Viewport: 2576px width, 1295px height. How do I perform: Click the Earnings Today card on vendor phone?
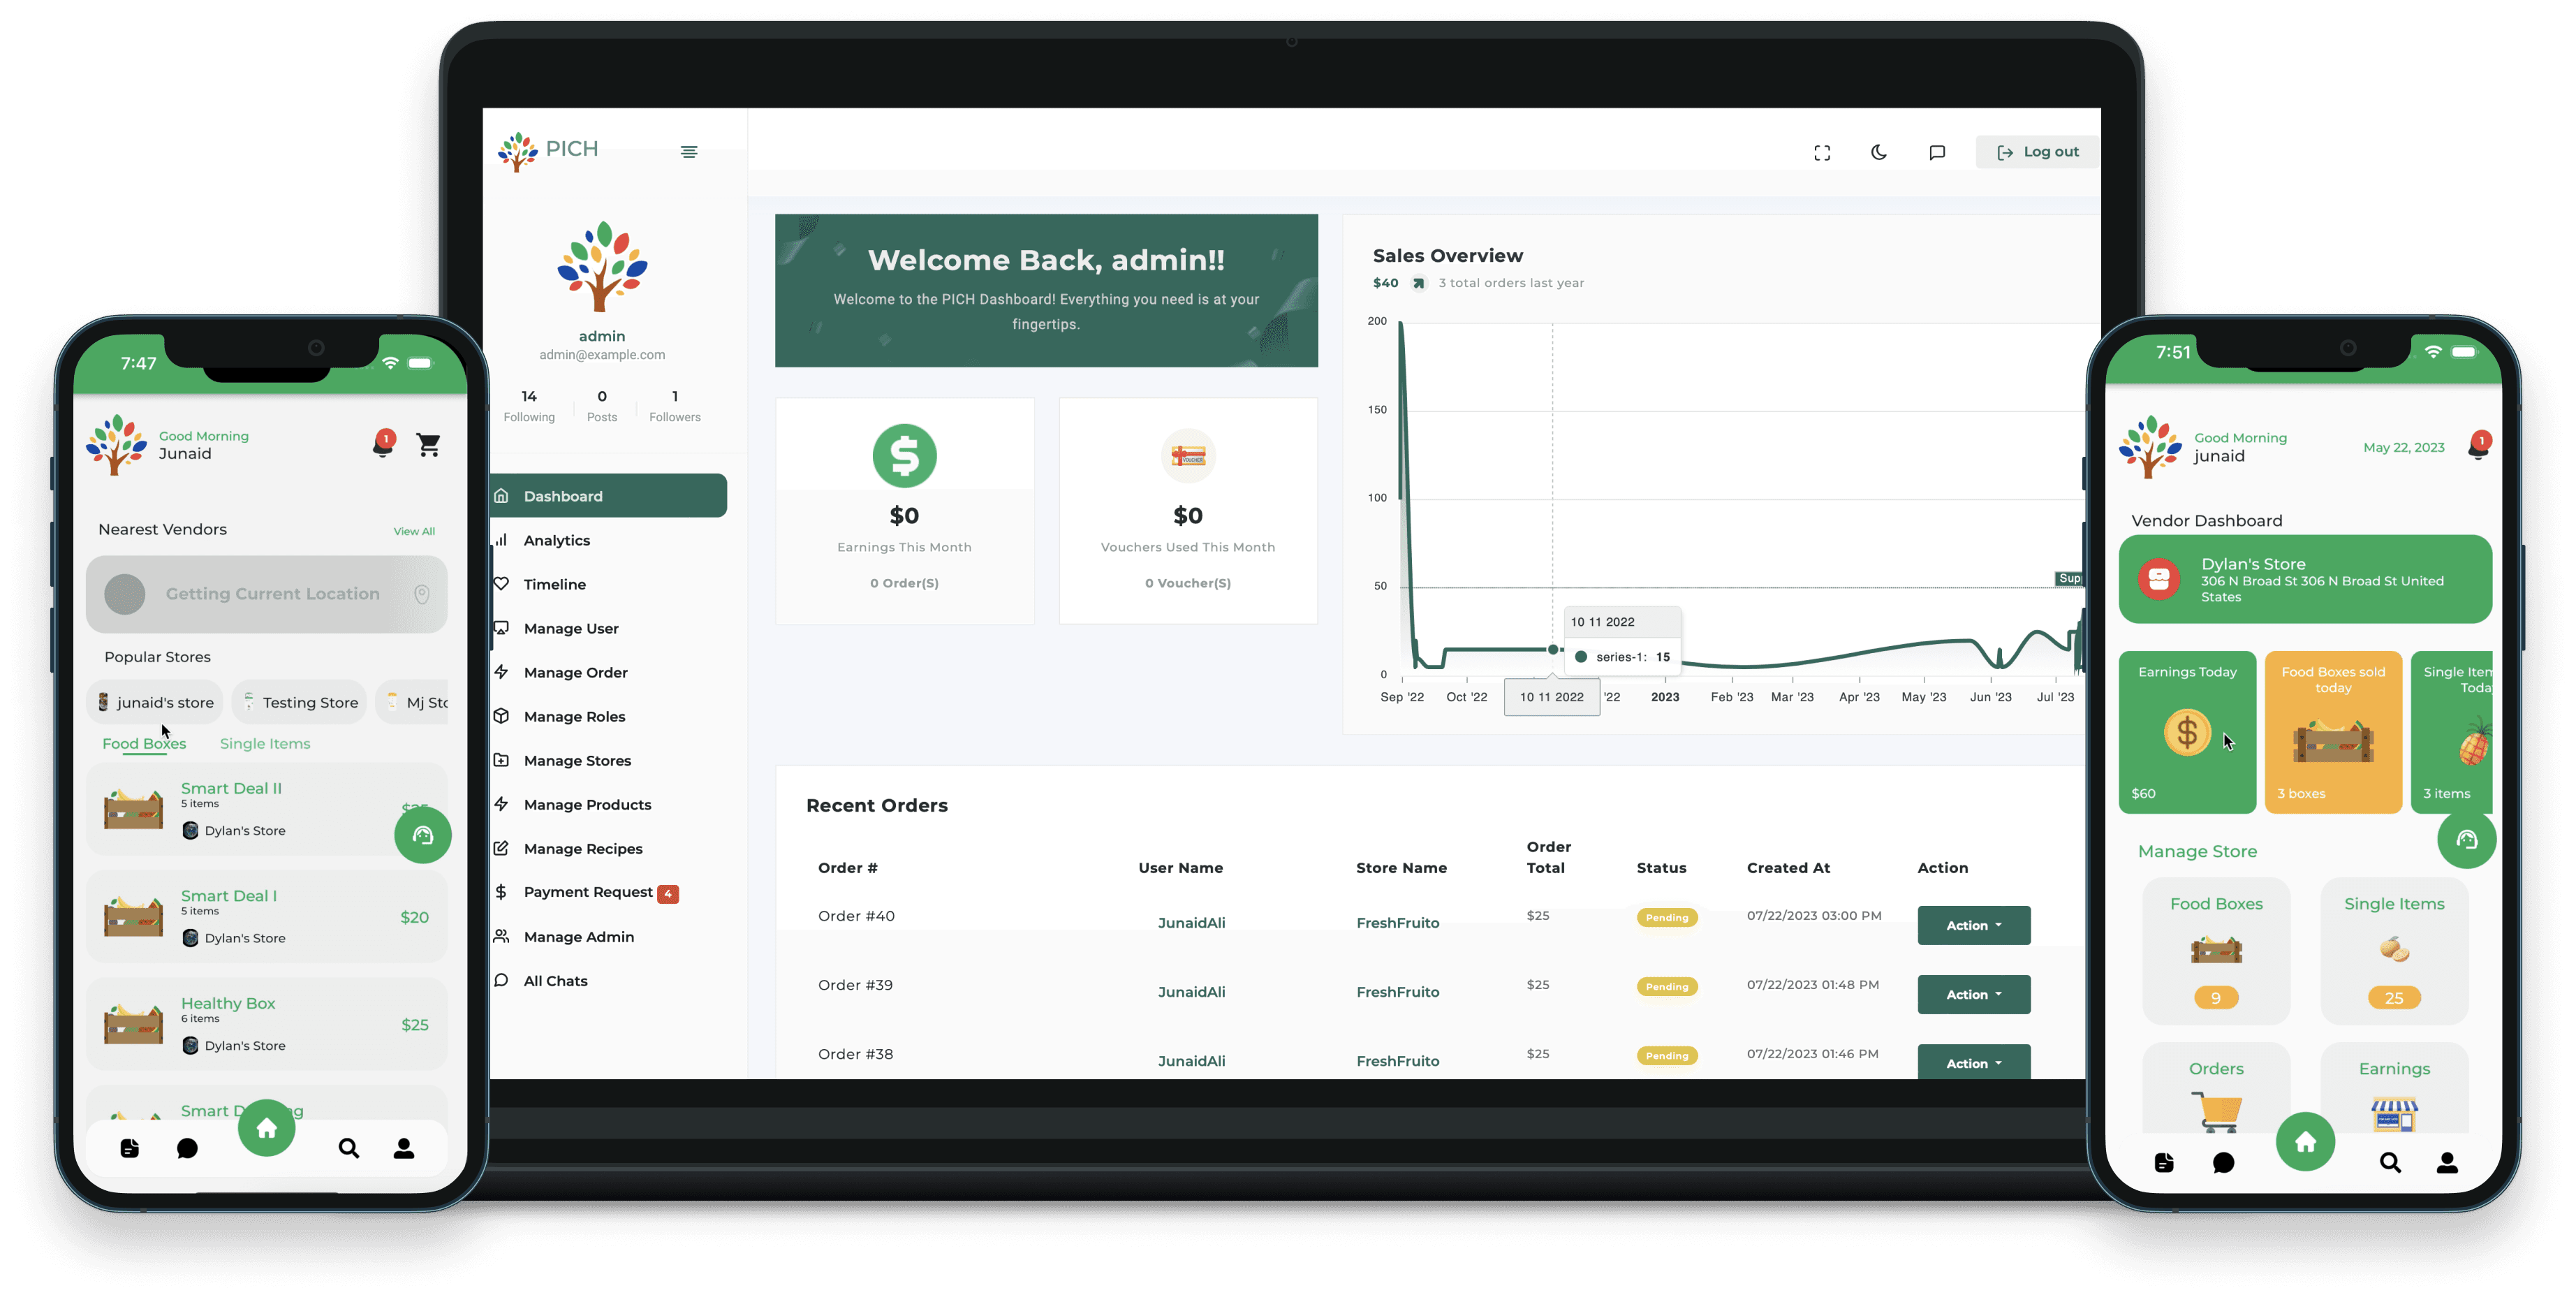(2187, 732)
